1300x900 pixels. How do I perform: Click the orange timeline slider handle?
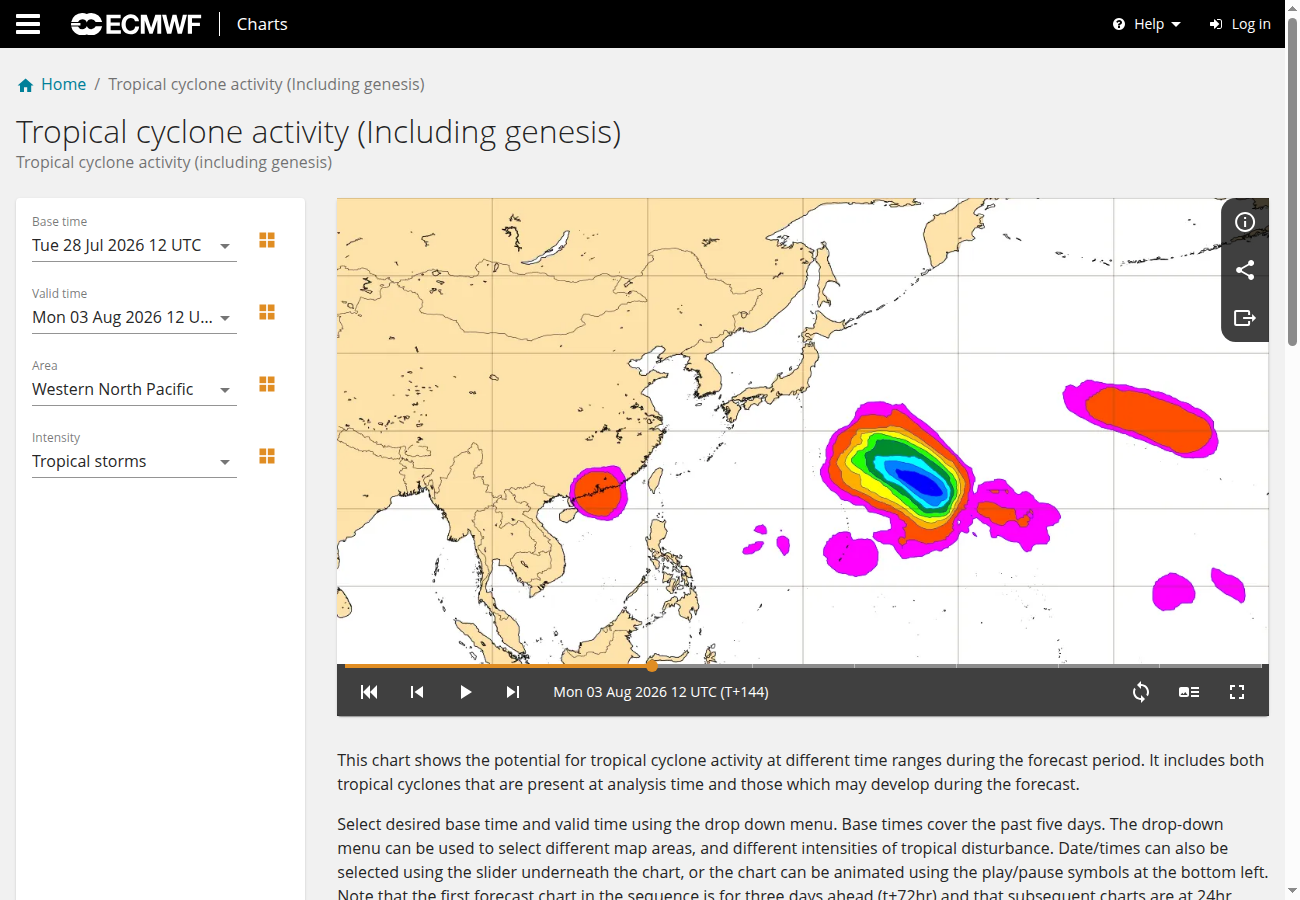(652, 665)
